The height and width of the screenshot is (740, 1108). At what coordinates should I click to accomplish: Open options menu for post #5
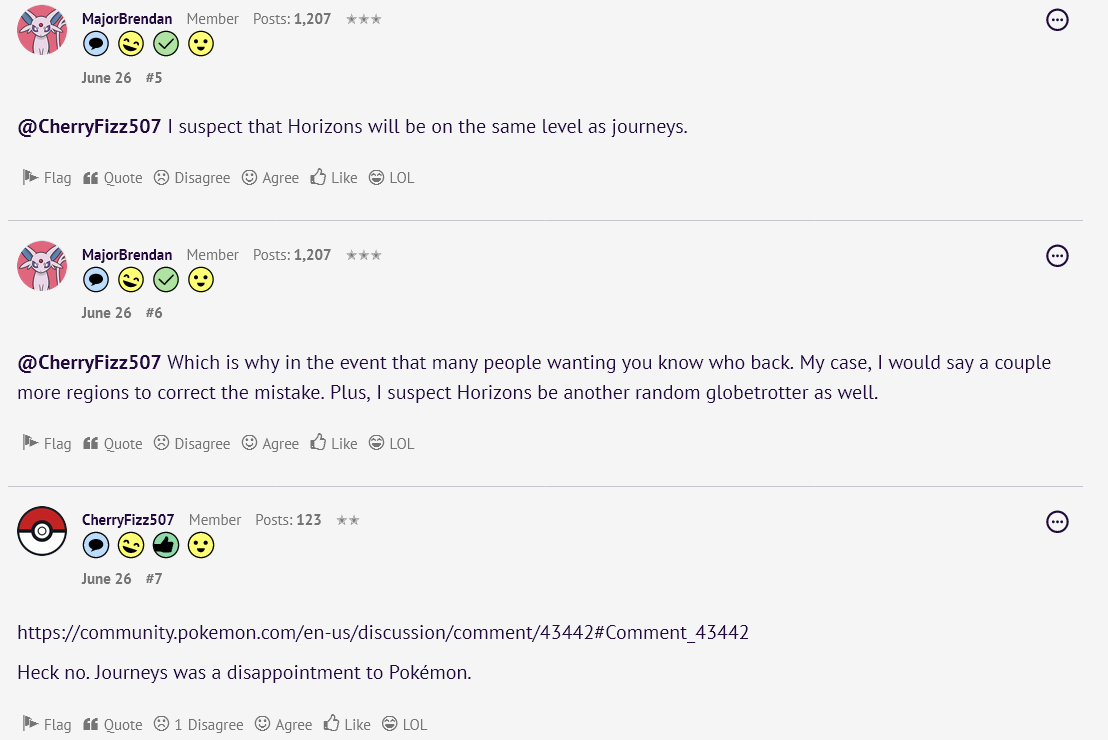pos(1057,20)
